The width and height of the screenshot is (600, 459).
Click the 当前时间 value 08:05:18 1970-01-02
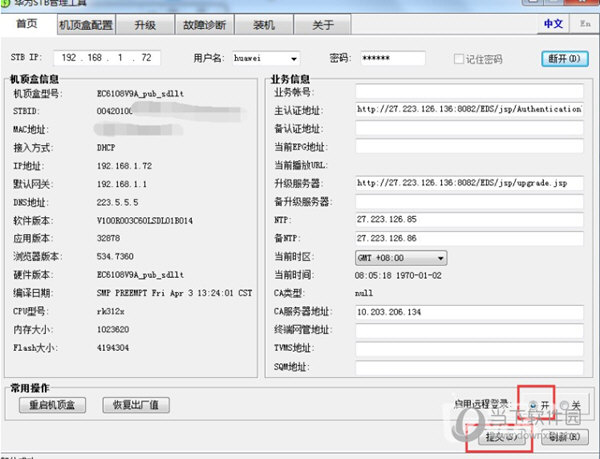[398, 276]
